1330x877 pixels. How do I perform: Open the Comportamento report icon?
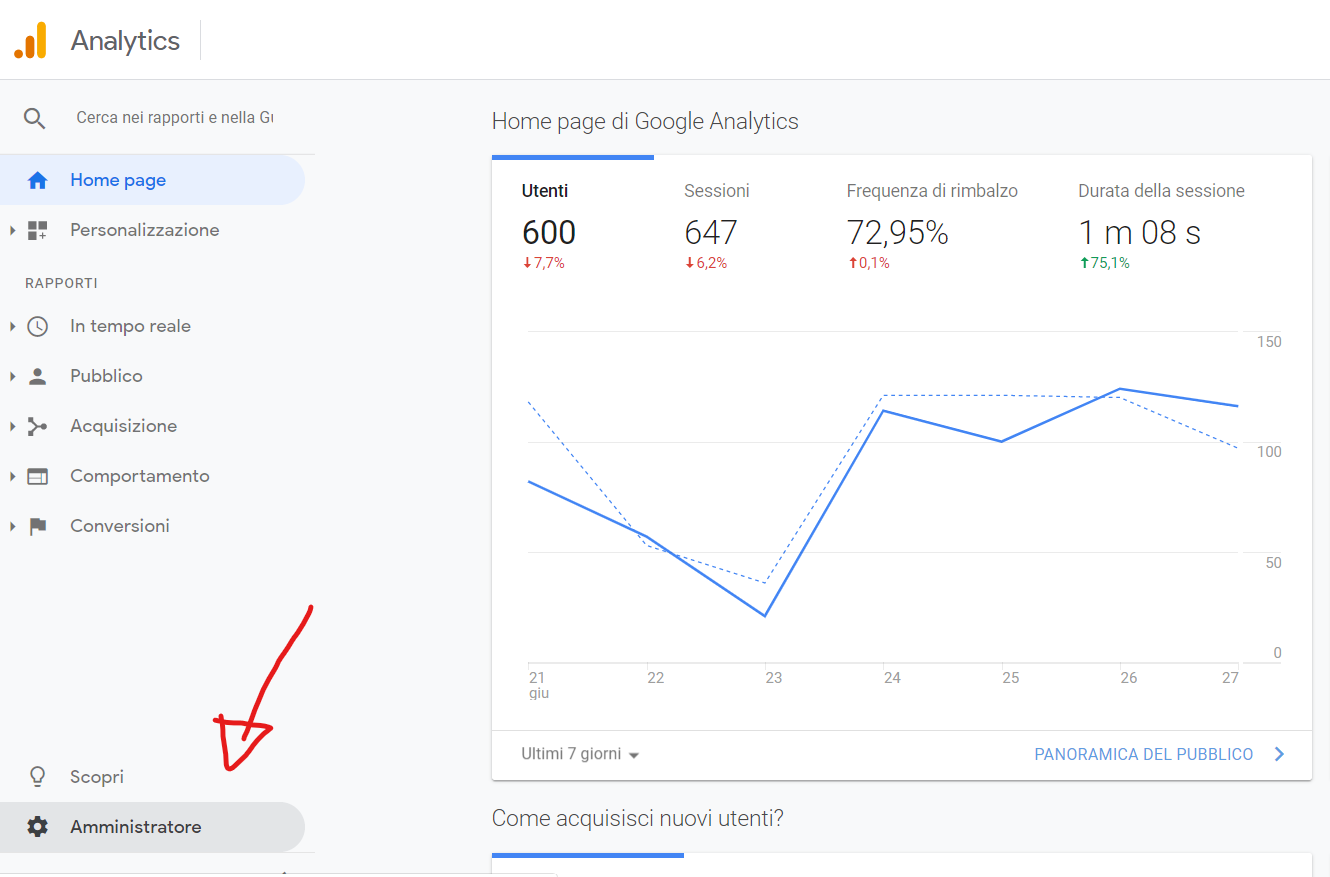point(36,475)
